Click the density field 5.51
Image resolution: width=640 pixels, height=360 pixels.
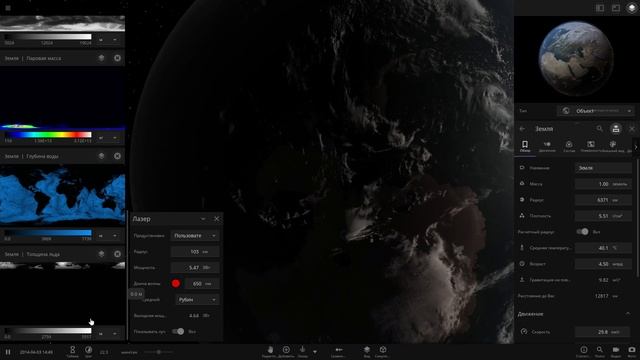(x=603, y=216)
